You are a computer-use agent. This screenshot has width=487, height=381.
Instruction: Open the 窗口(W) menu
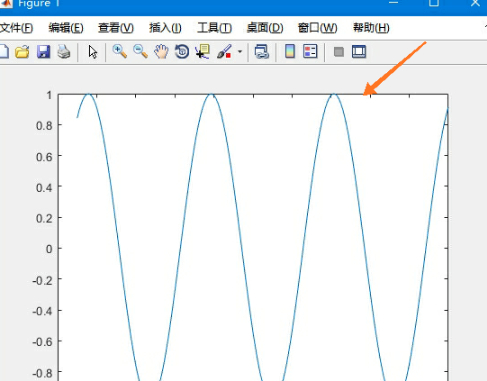point(317,28)
